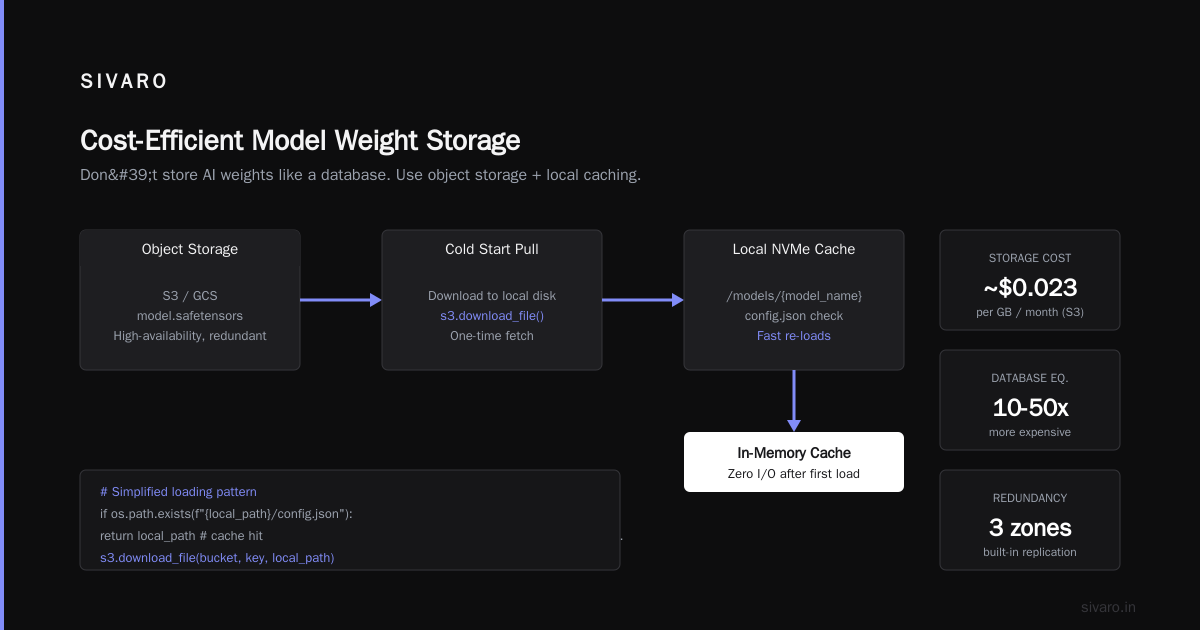1200x630 pixels.
Task: Click the SIVARO logo text
Action: [124, 82]
